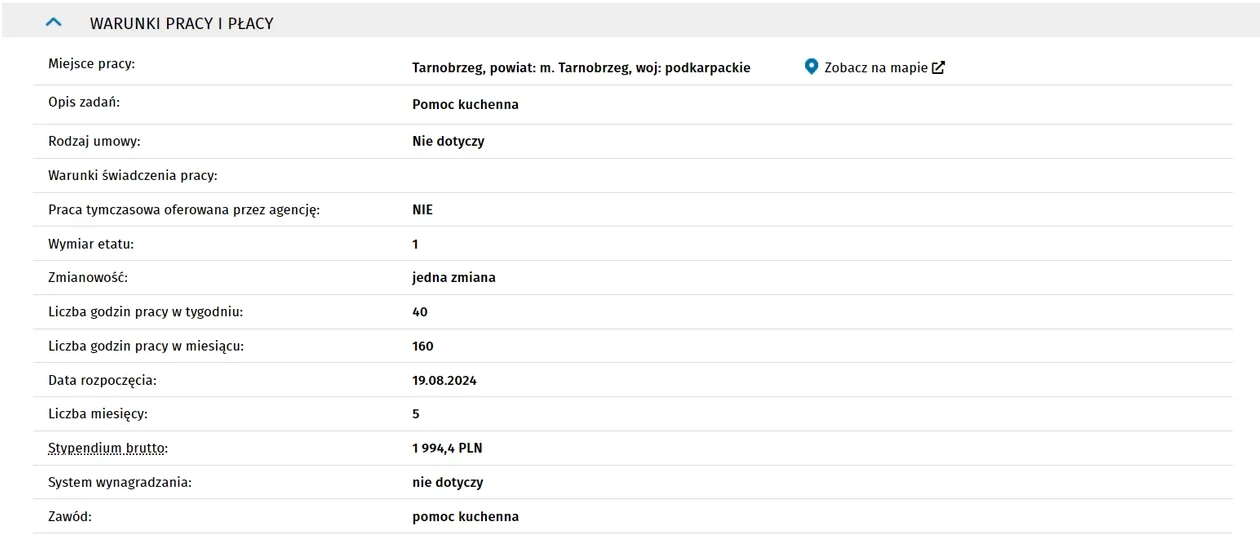
Task: Click the weekly hours value 40
Action: [x=420, y=312]
